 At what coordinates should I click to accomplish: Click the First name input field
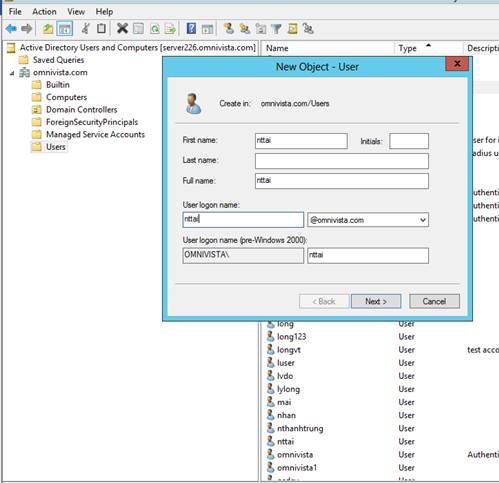click(x=301, y=141)
